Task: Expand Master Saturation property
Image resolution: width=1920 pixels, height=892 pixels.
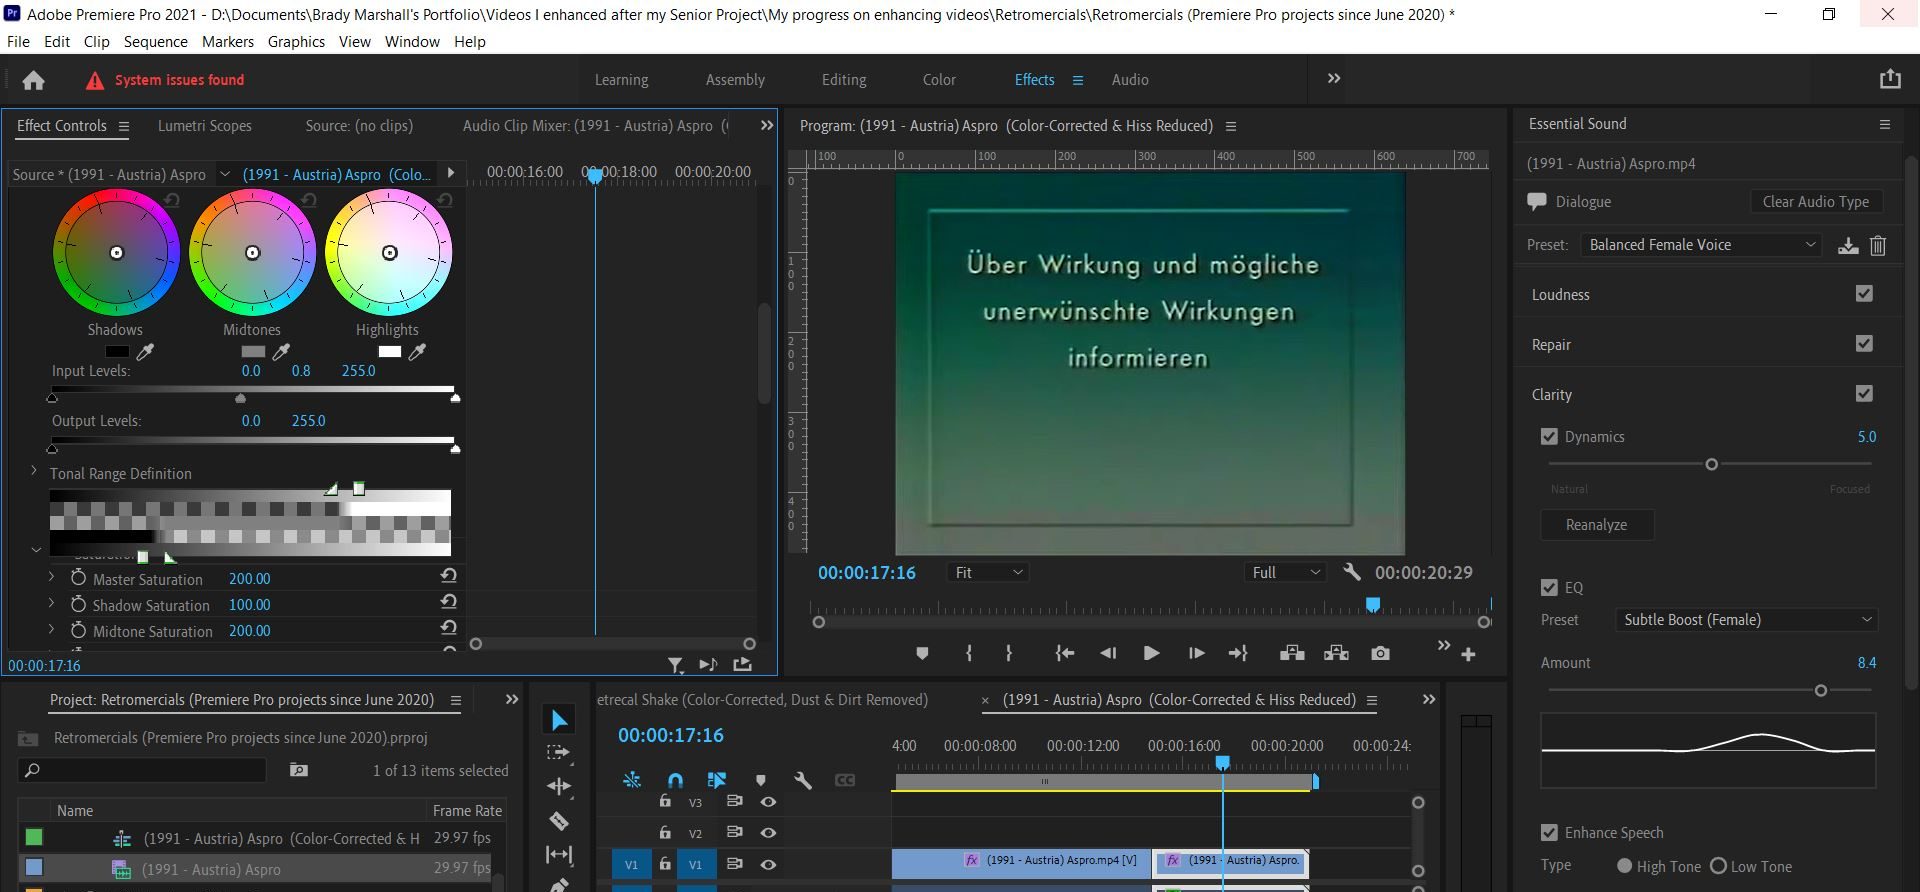Action: (51, 577)
